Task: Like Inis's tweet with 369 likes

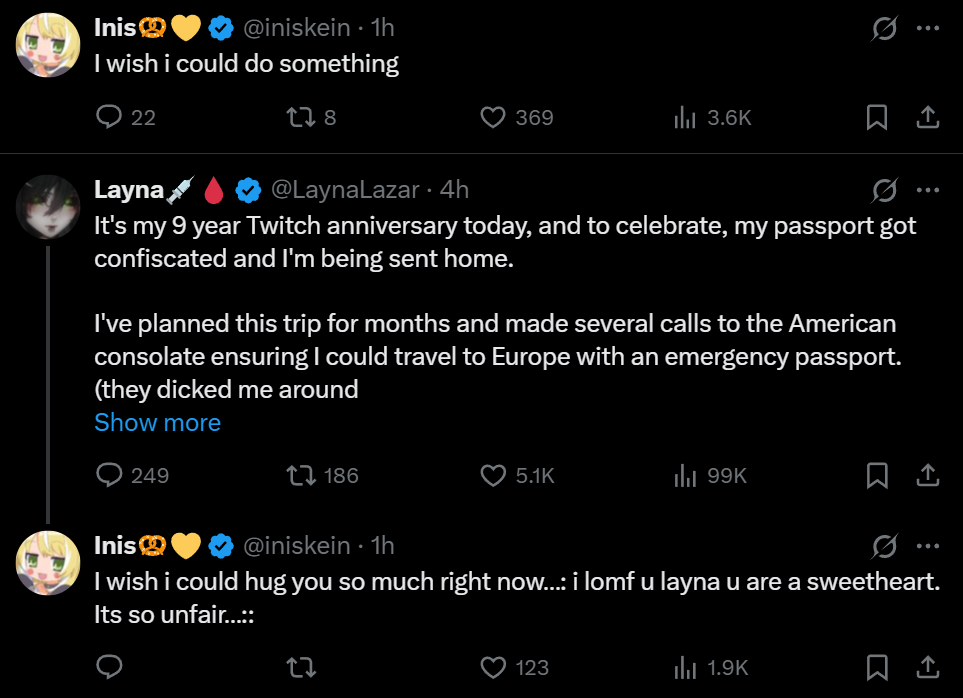Action: (492, 118)
